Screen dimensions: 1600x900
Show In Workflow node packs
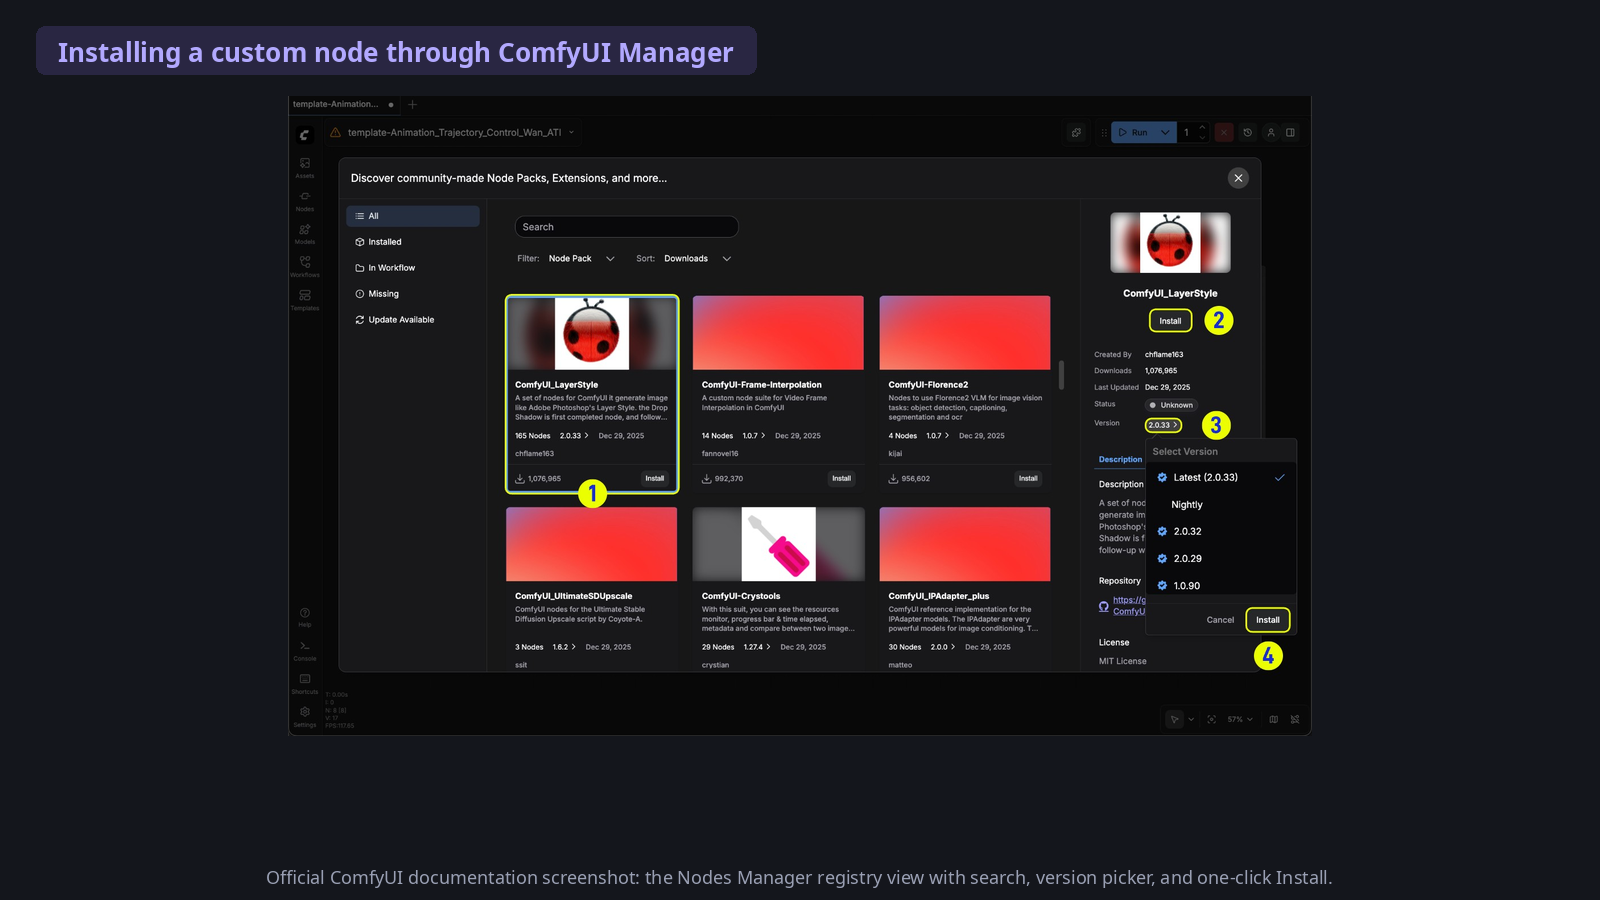(413, 268)
